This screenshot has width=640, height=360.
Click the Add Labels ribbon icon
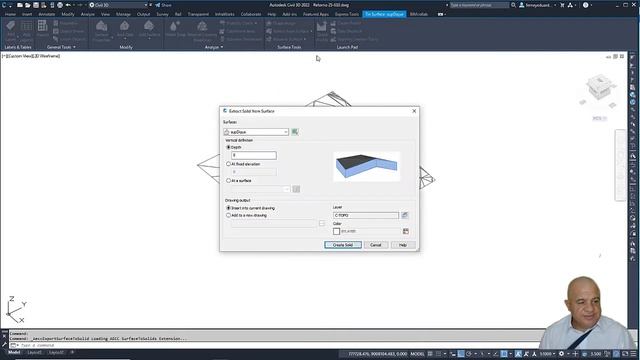[11, 30]
